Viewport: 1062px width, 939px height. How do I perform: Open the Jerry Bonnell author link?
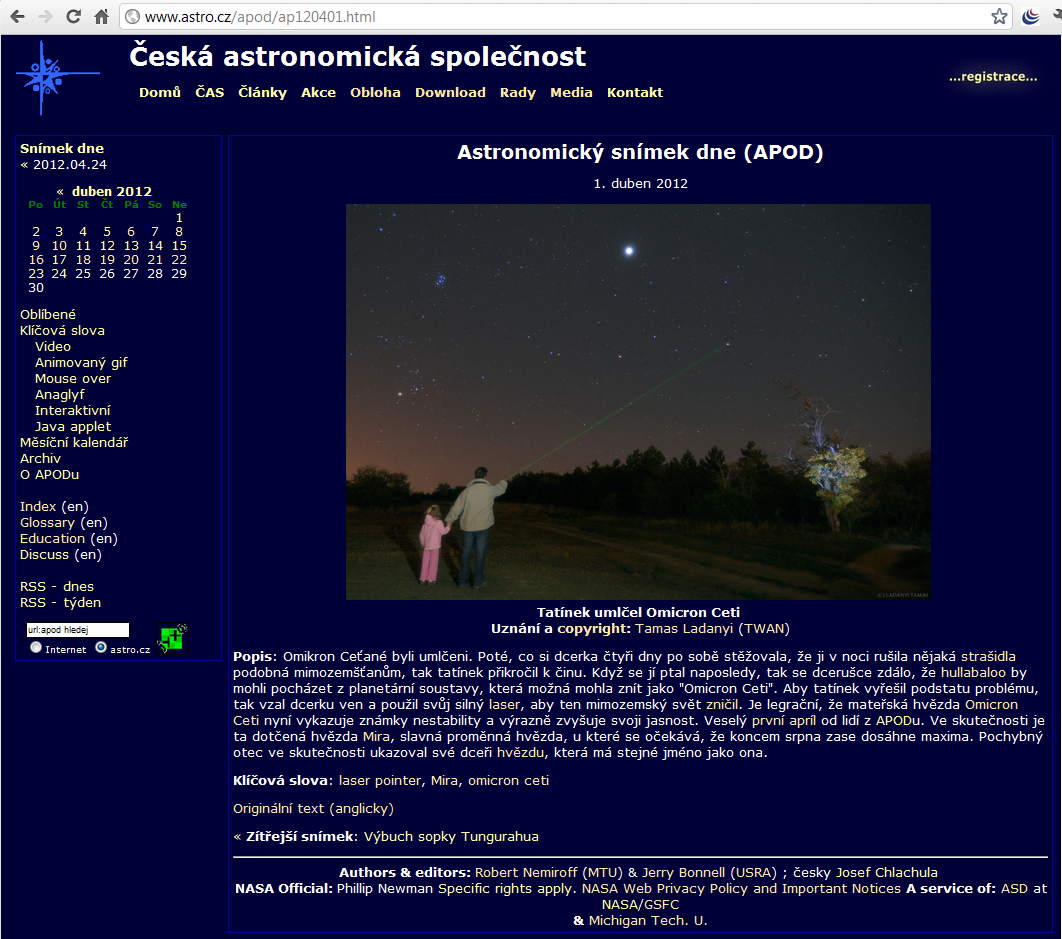[683, 873]
